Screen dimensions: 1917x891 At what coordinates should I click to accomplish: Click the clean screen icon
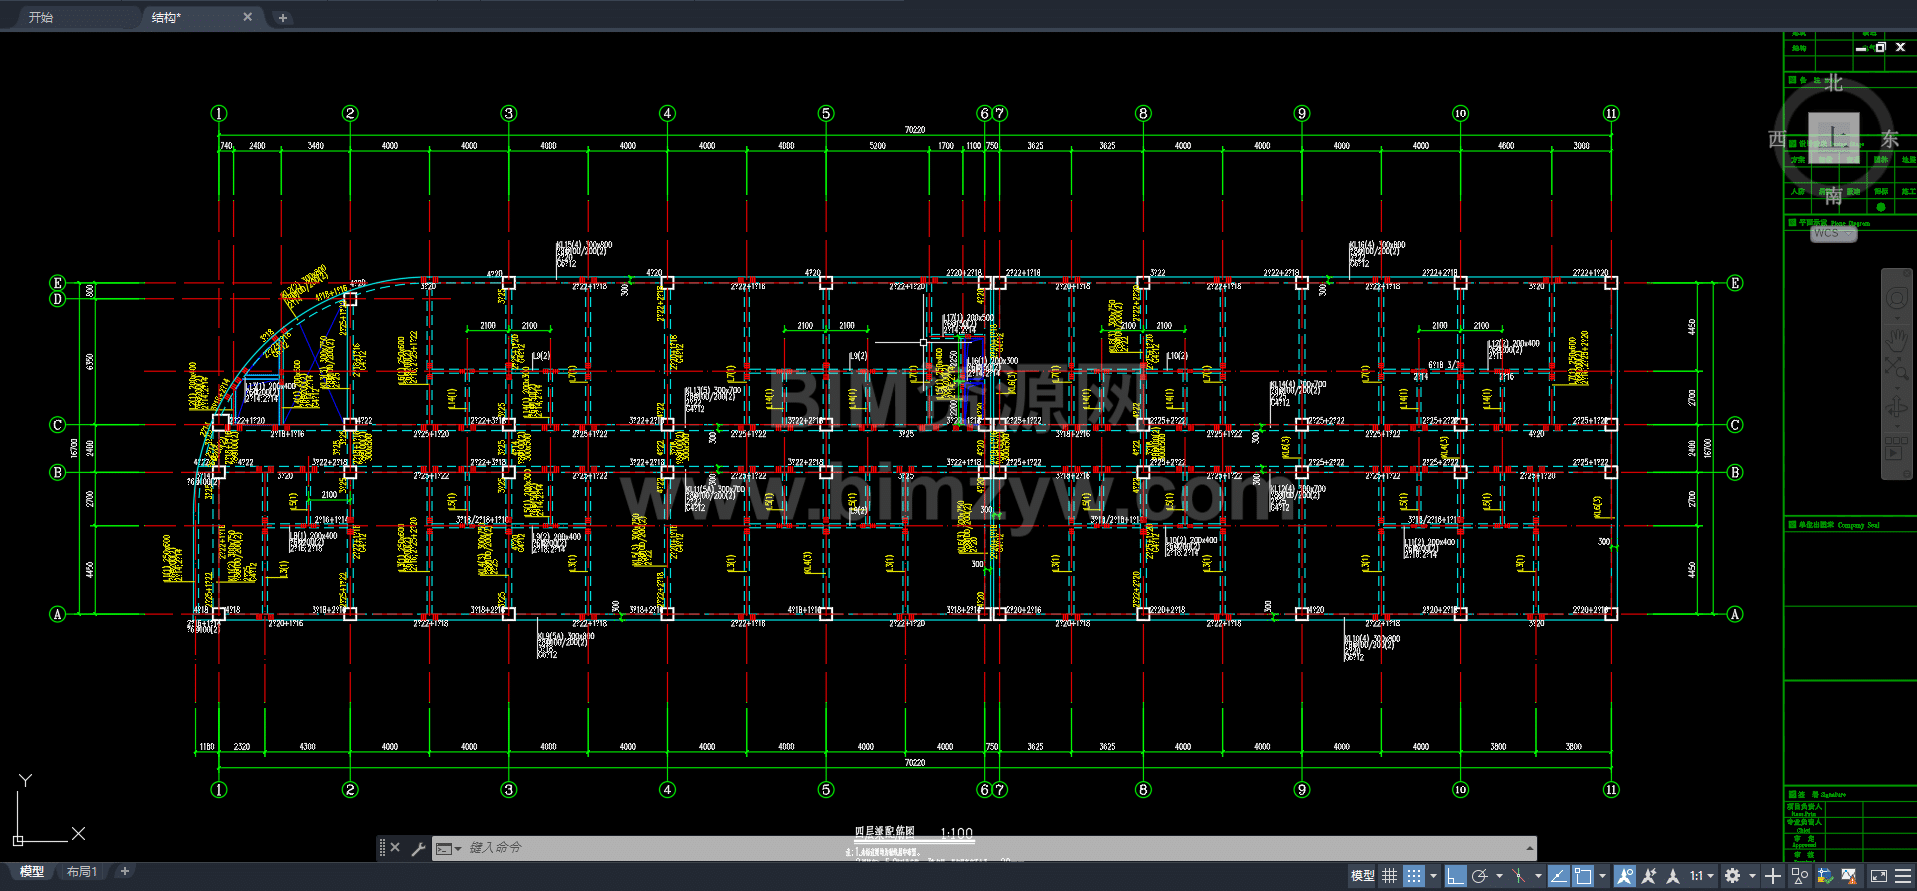(x=1878, y=876)
